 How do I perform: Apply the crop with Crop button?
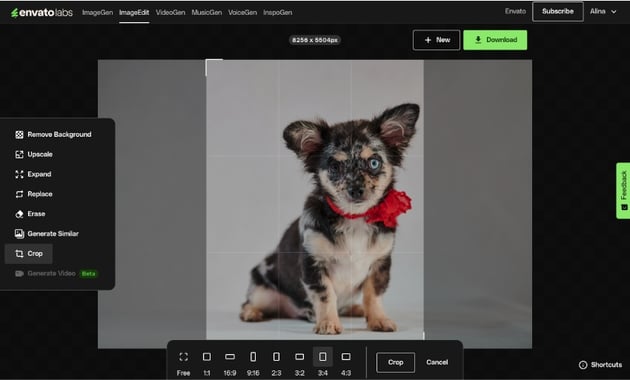tap(395, 362)
